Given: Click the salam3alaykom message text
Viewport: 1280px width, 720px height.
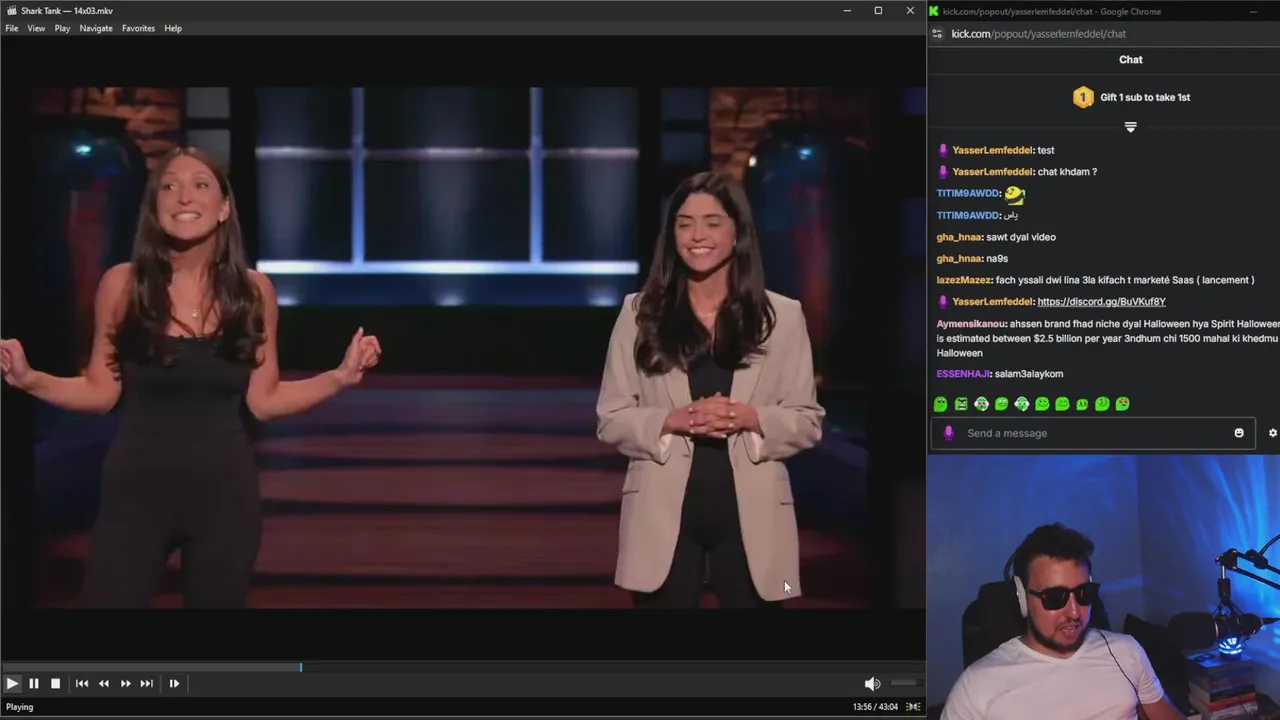Looking at the screenshot, I should tap(1029, 374).
